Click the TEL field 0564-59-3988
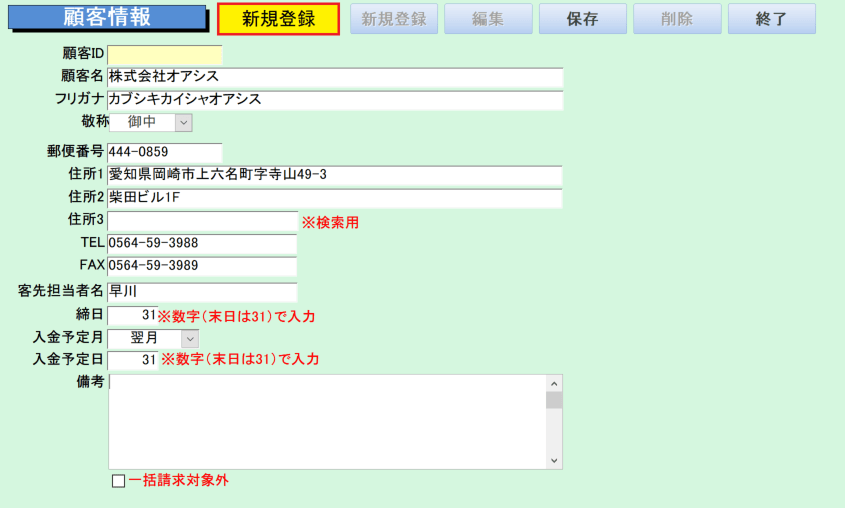845x508 pixels. point(202,243)
